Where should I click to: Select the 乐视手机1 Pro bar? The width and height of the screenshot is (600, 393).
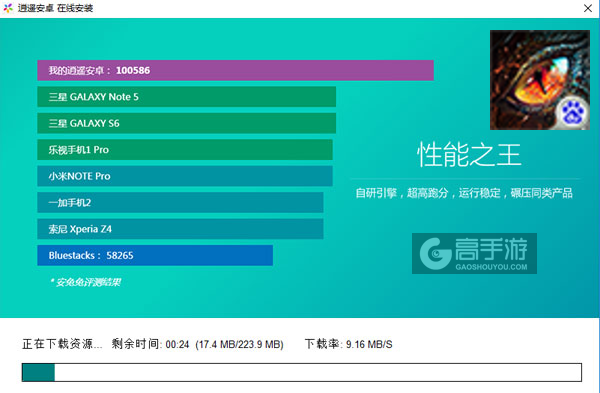point(185,150)
